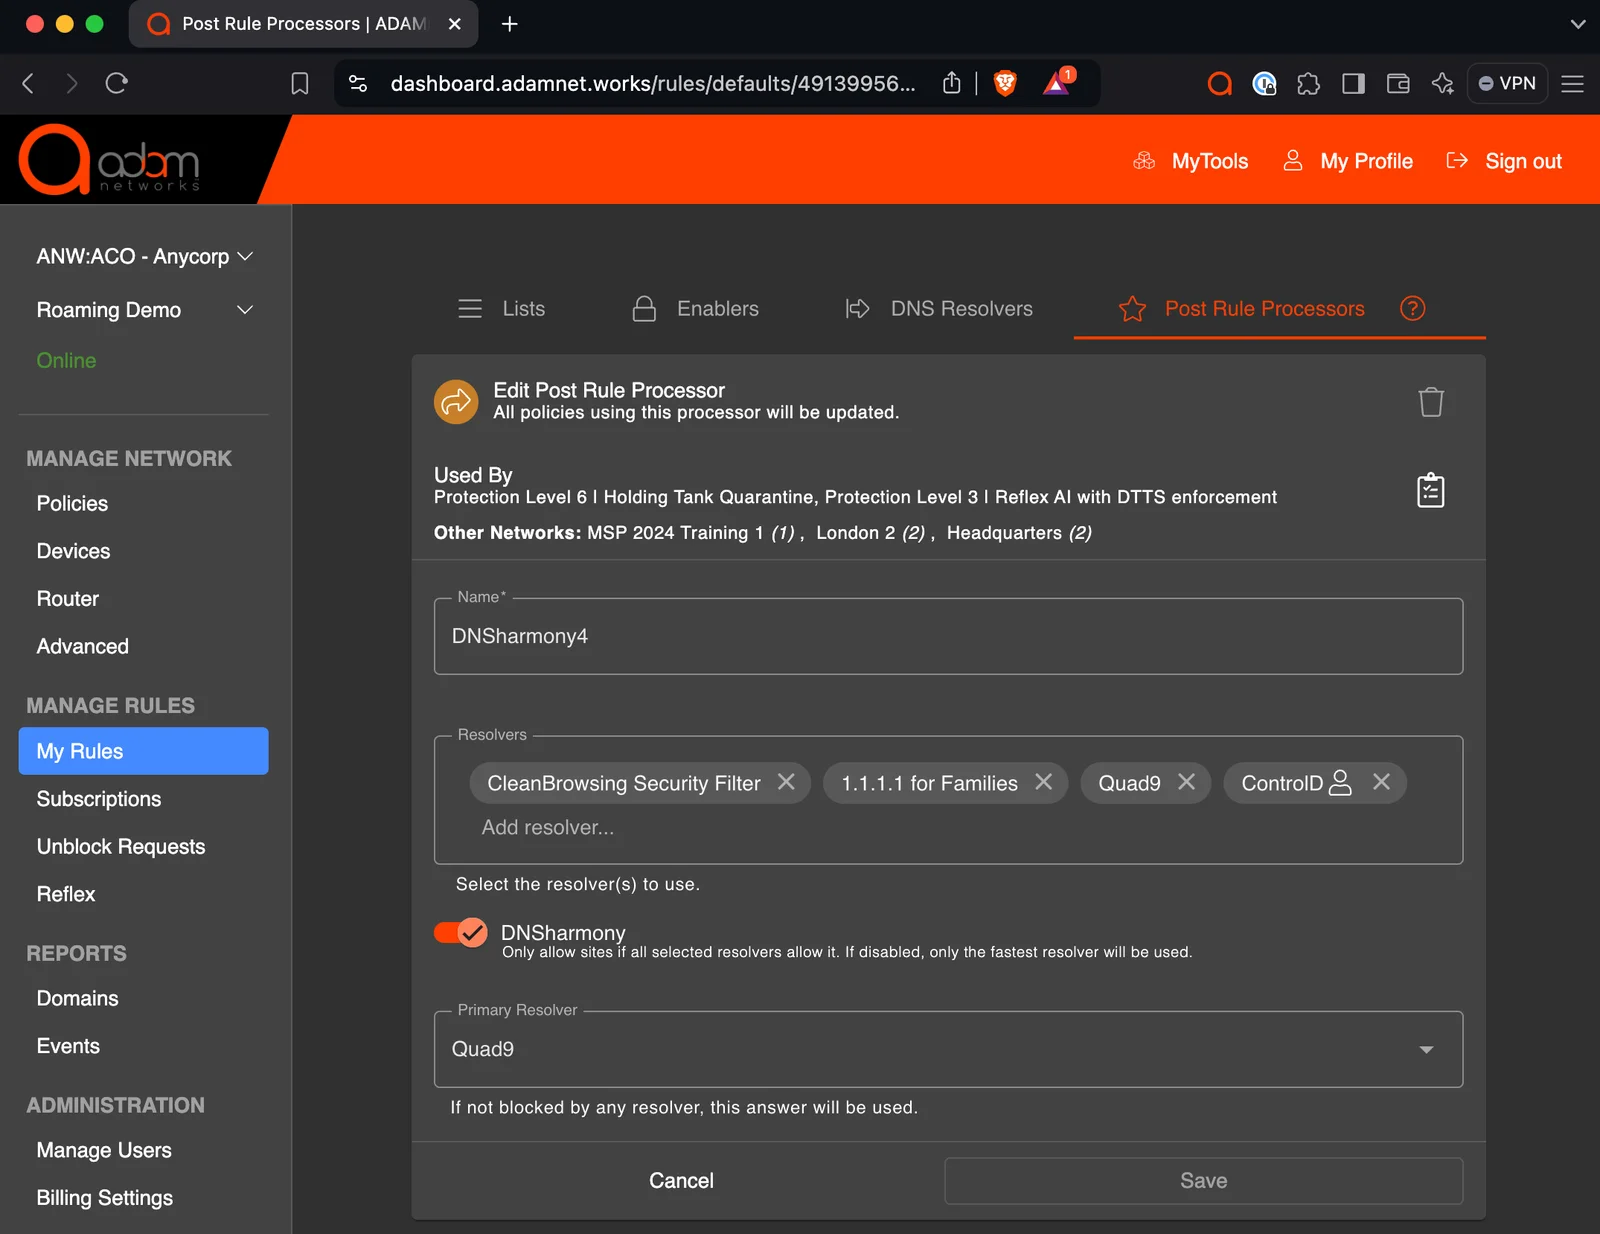Viewport: 1600px width, 1234px height.
Task: Toggle the browser sidebar panel icon
Action: (x=1353, y=83)
